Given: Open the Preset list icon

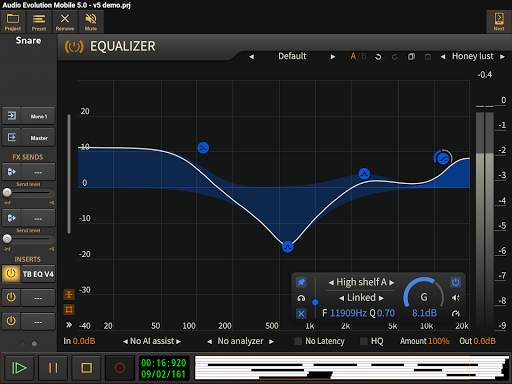Looking at the screenshot, I should pos(39,21).
